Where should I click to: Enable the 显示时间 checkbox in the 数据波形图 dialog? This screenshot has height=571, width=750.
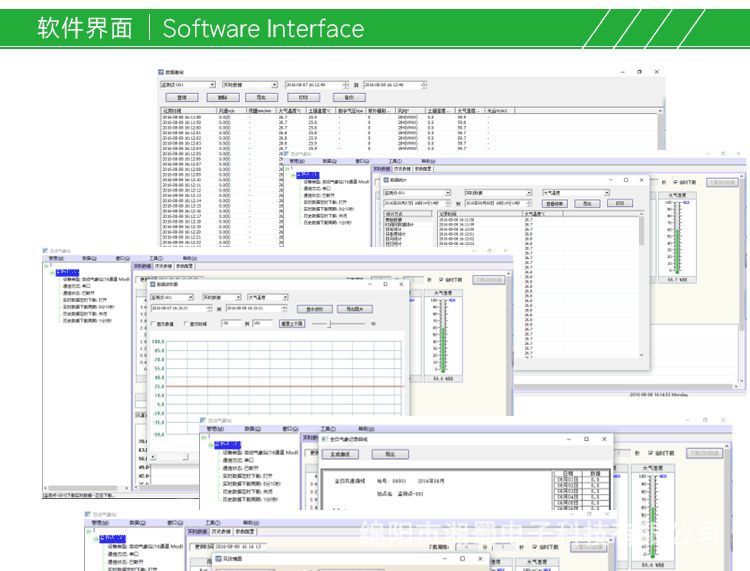coord(186,324)
